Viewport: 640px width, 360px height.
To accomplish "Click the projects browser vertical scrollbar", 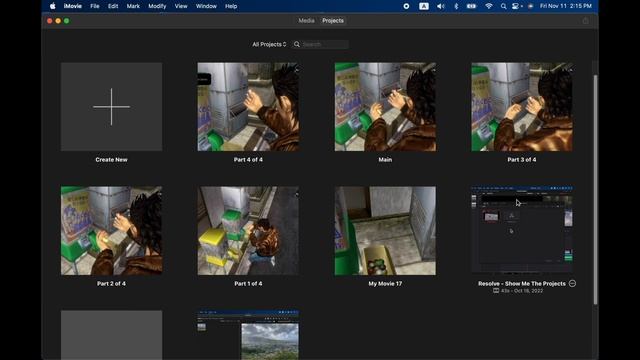I will [x=595, y=189].
